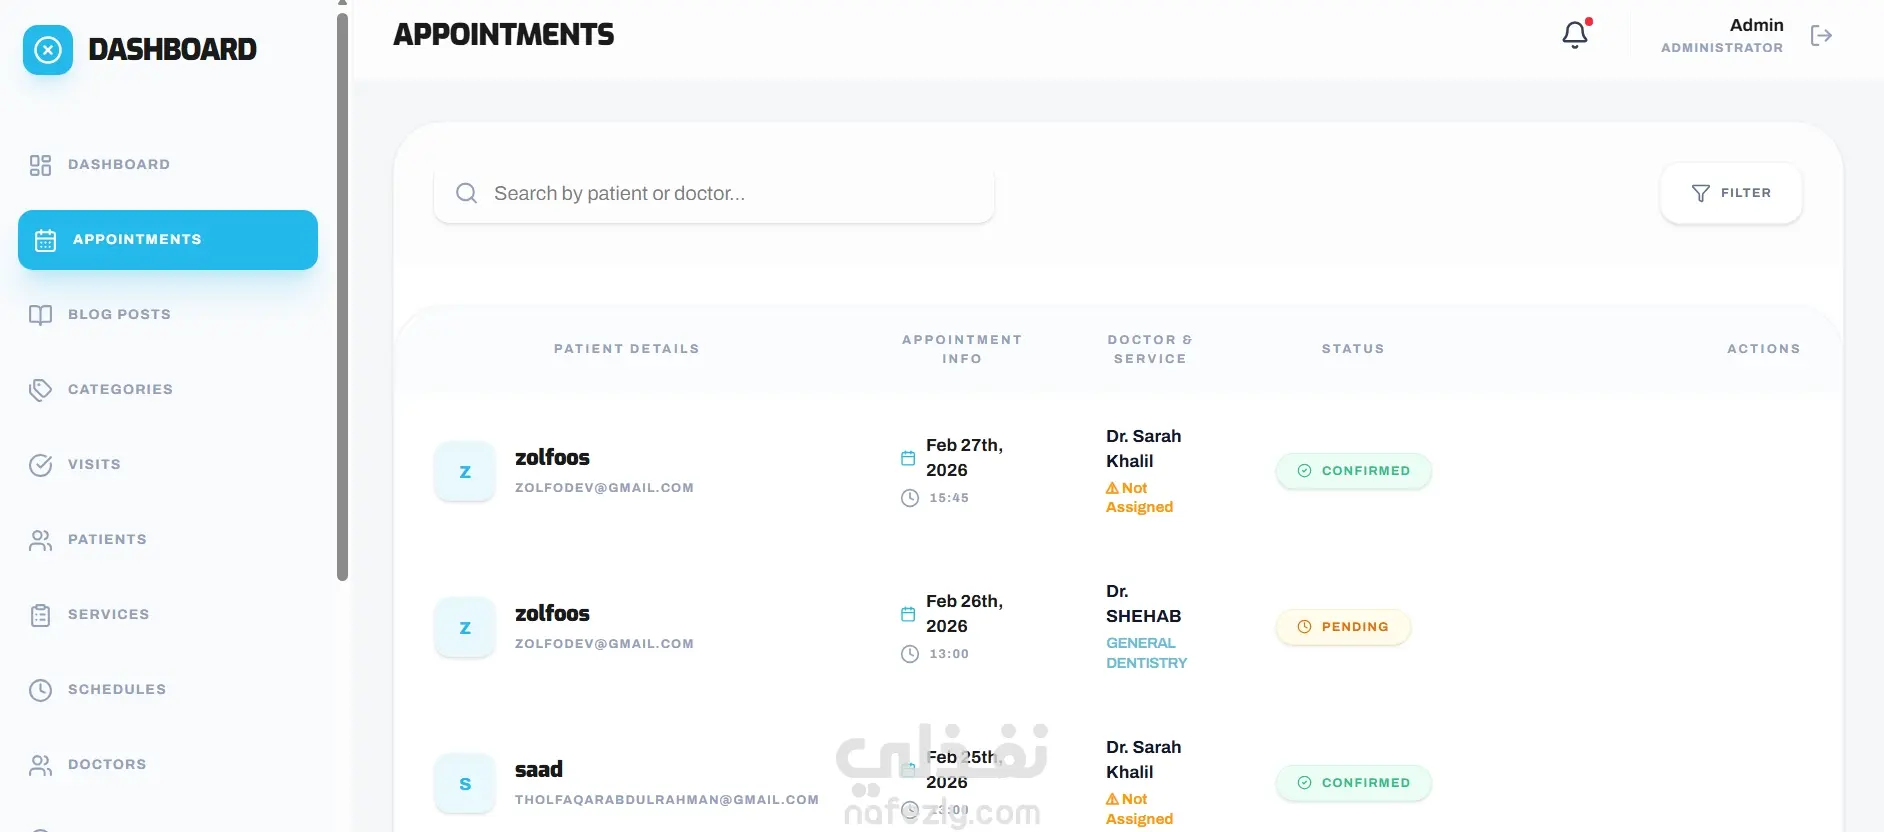This screenshot has height=832, width=1884.
Task: Click patient name saad
Action: 539,770
